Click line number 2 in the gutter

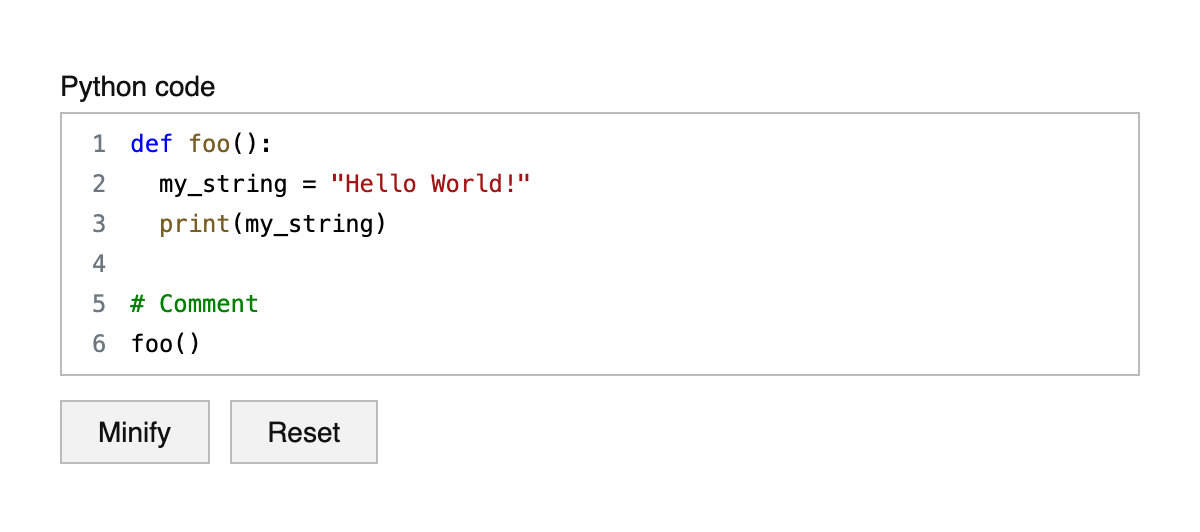[98, 184]
